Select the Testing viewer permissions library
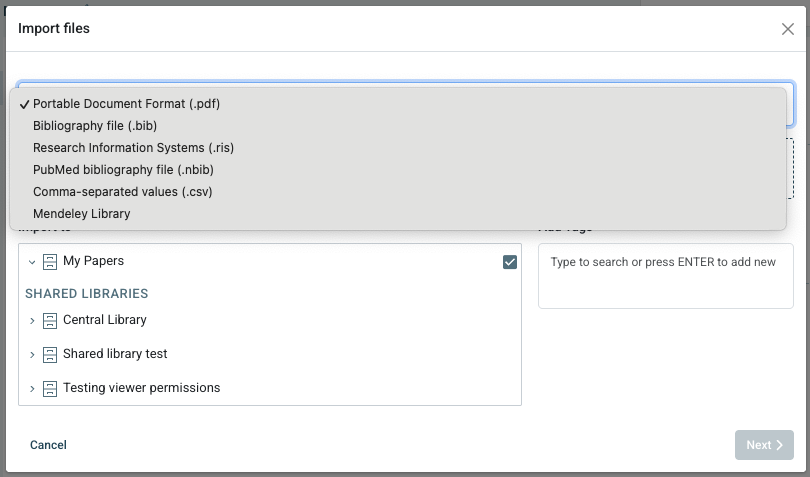810x477 pixels. tap(141, 388)
